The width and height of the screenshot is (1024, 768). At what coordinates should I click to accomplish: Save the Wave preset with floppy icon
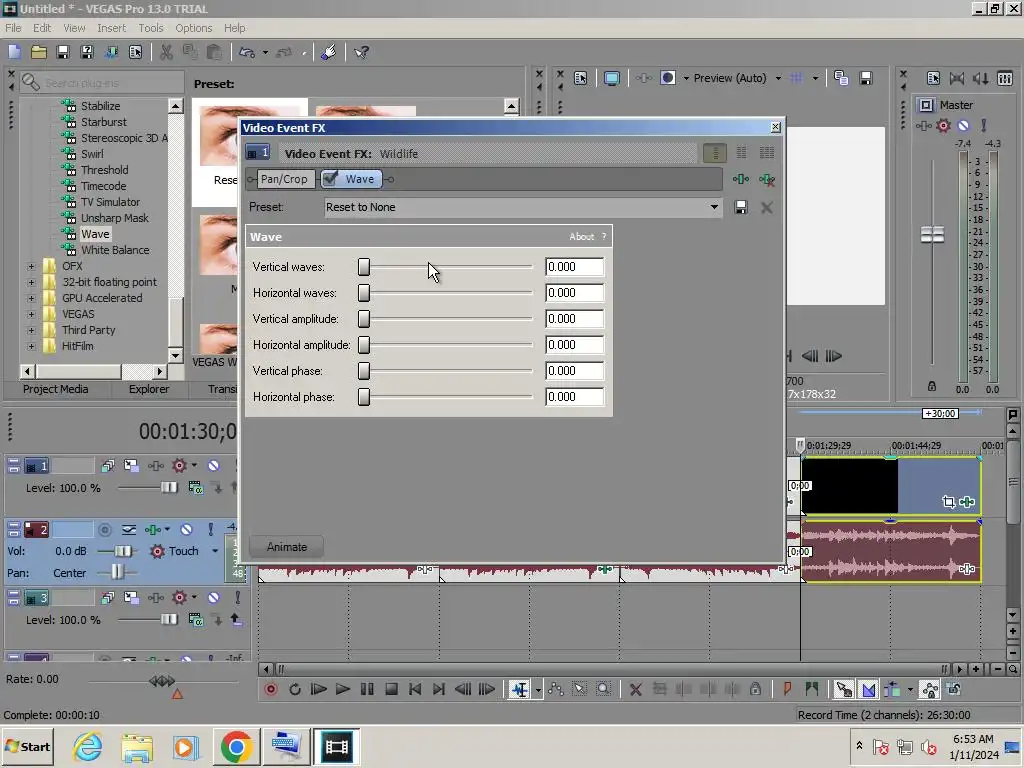(x=741, y=208)
